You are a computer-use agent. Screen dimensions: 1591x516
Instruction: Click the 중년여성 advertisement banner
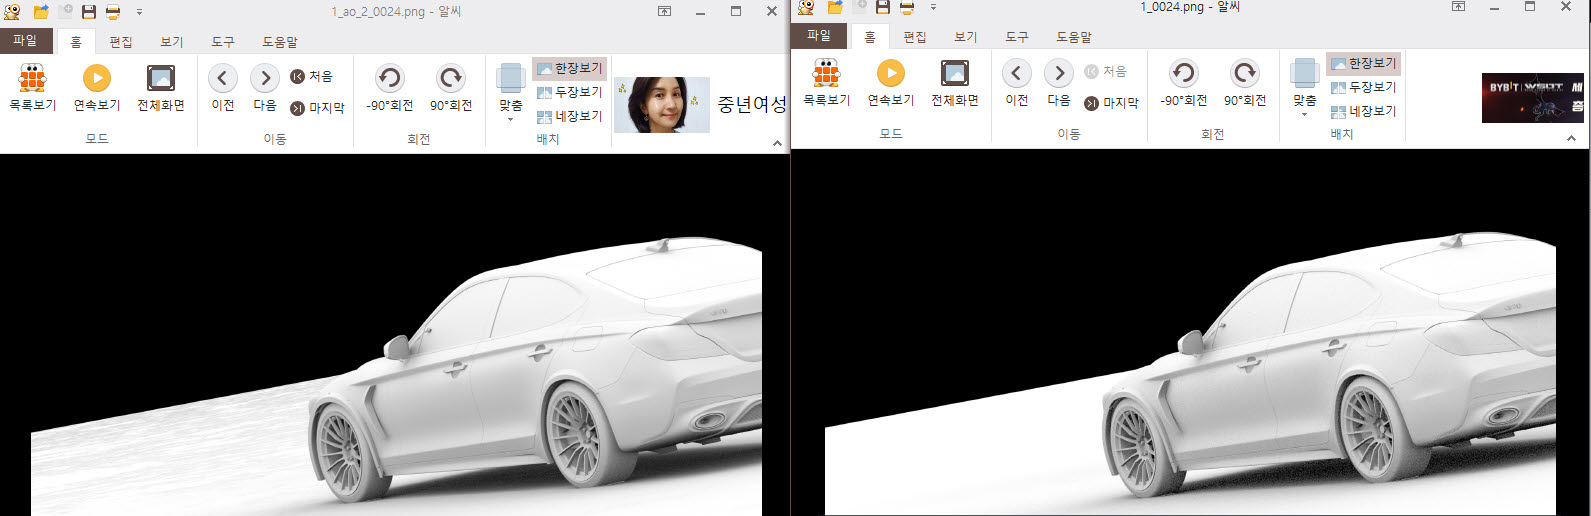[x=700, y=104]
